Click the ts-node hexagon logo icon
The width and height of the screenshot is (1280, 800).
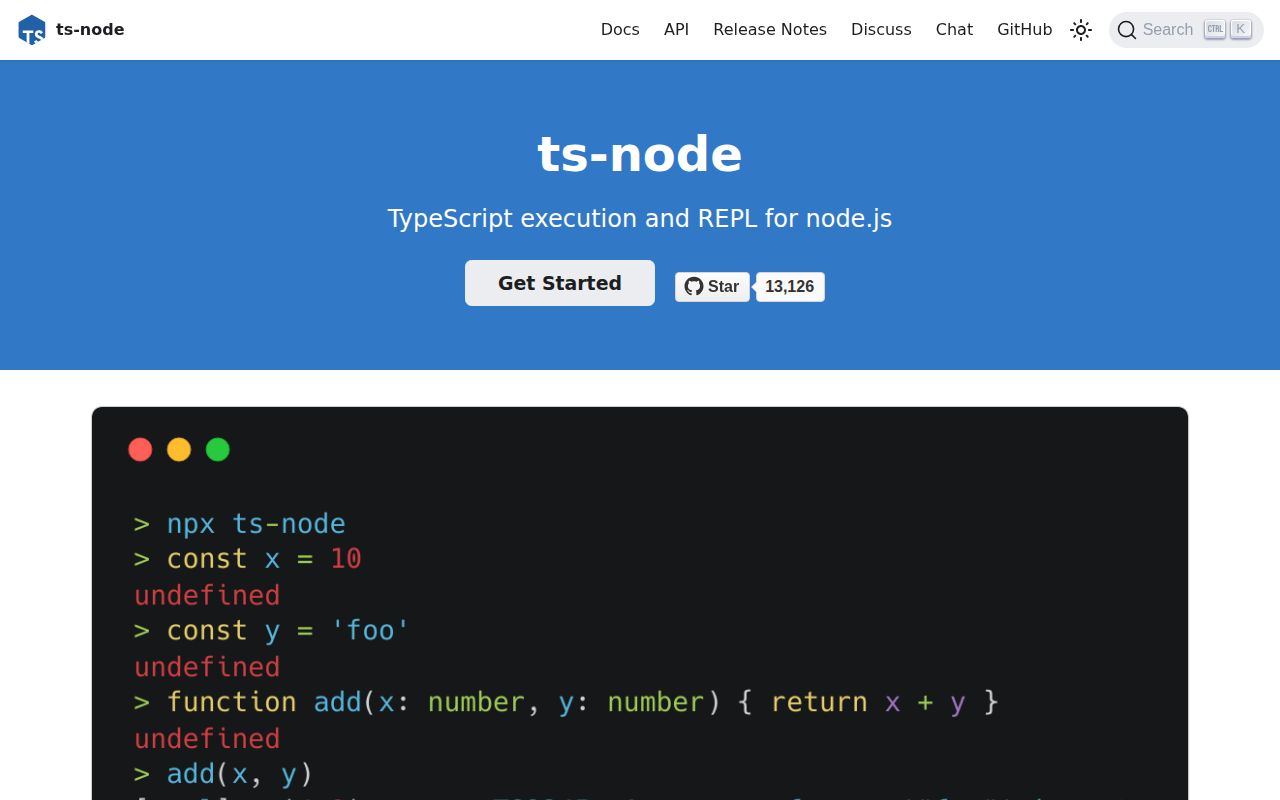point(32,30)
